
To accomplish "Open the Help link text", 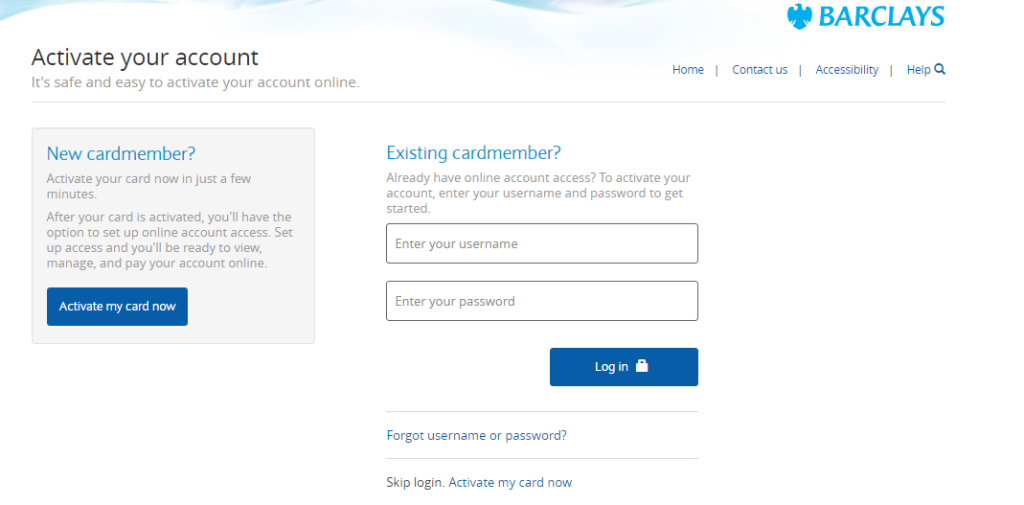I will [x=918, y=70].
